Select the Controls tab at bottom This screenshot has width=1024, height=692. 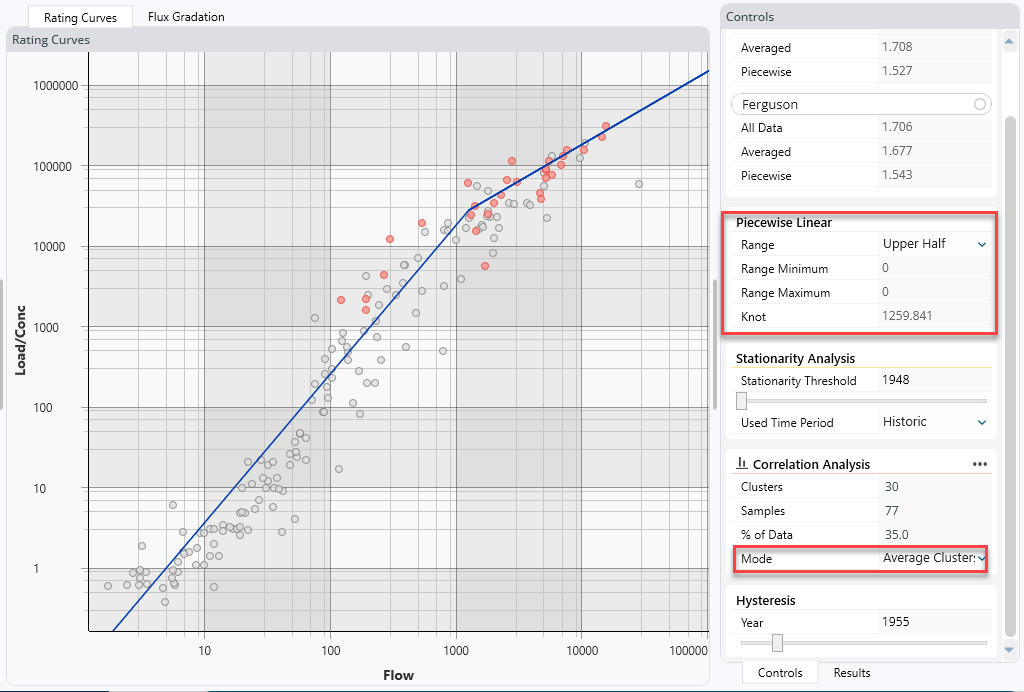tap(779, 673)
